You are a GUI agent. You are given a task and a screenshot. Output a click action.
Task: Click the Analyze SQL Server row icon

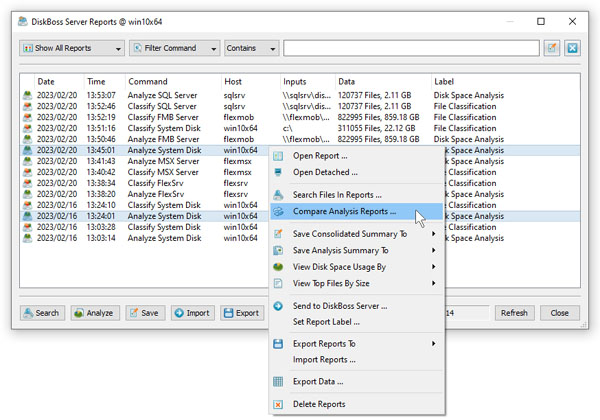[27, 95]
